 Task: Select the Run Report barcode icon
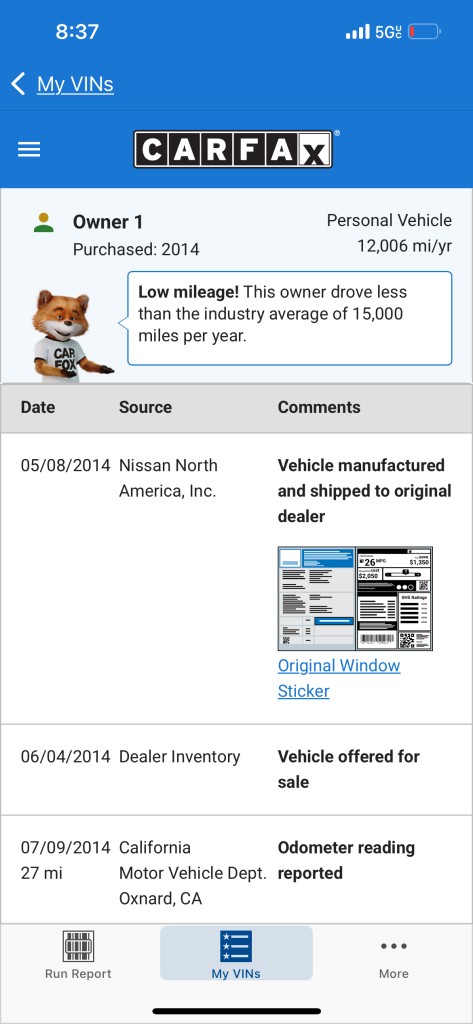(x=78, y=946)
